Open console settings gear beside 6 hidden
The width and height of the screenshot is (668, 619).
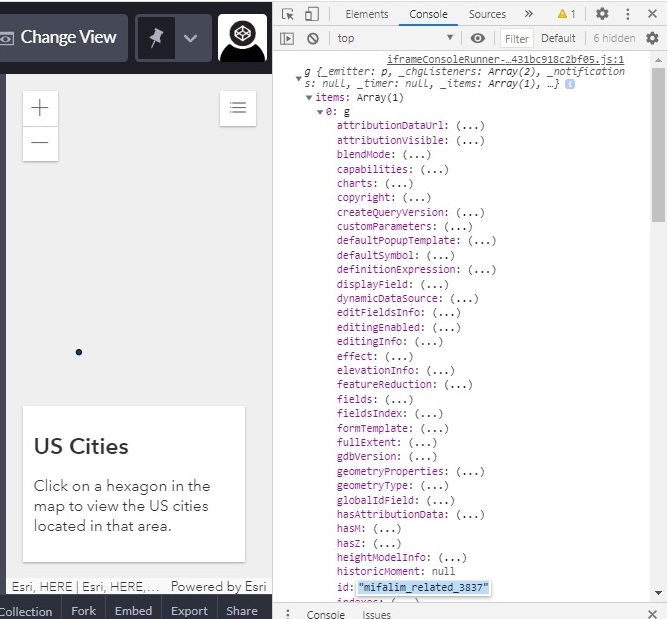point(652,38)
